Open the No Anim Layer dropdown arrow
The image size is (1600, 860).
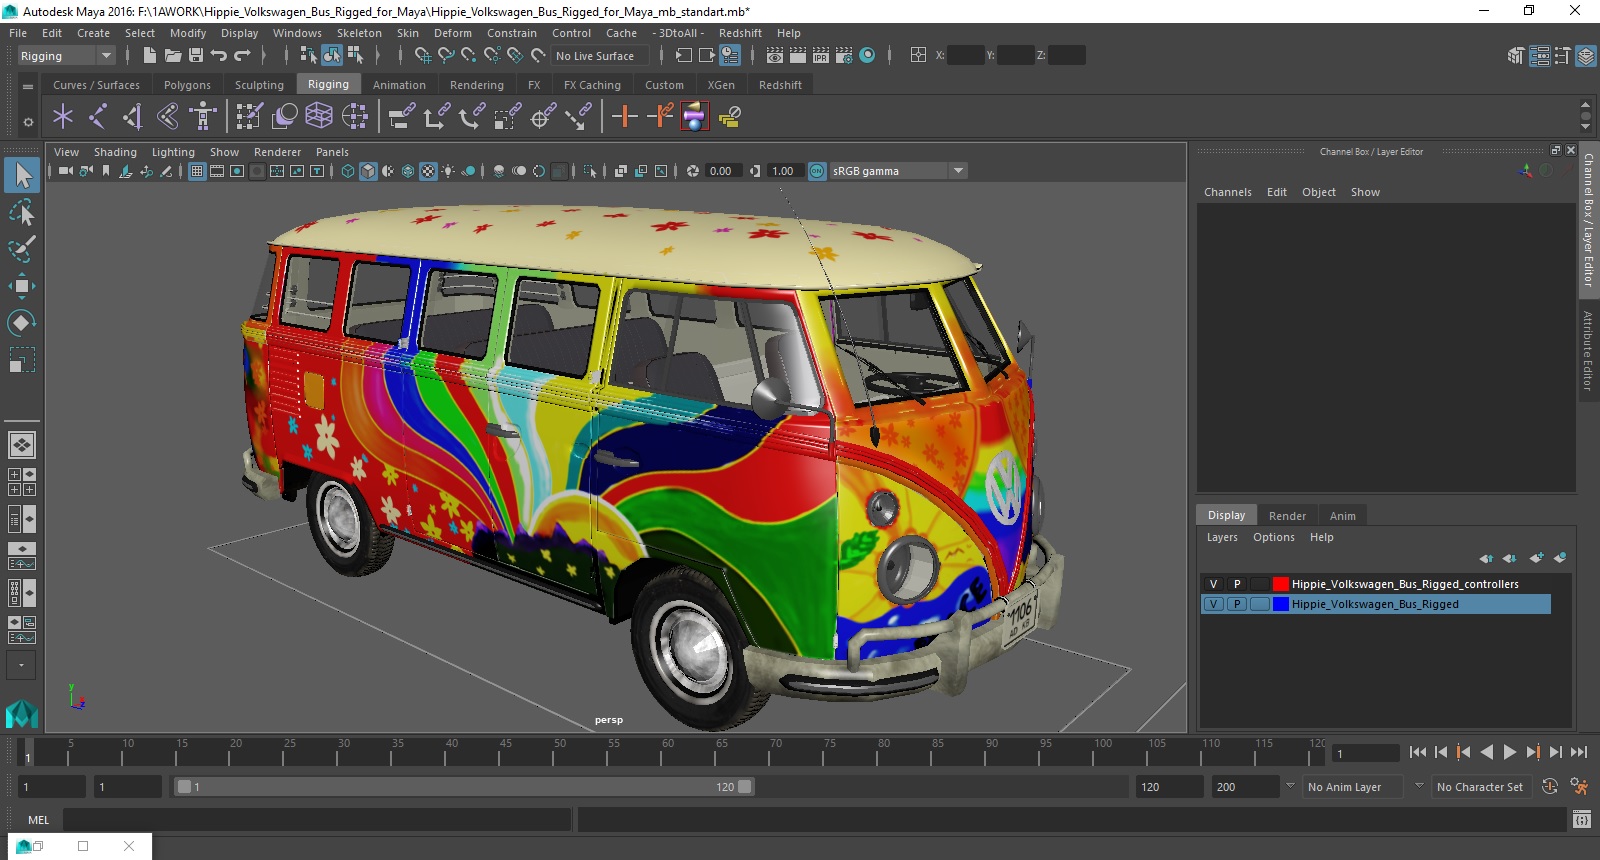(x=1290, y=786)
